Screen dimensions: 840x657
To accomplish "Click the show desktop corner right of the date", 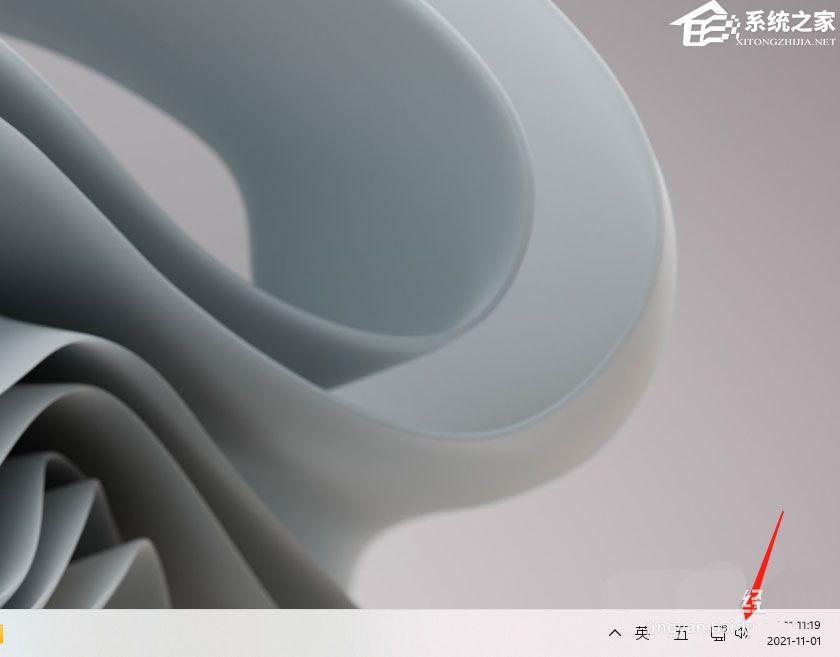I will pos(836,633).
